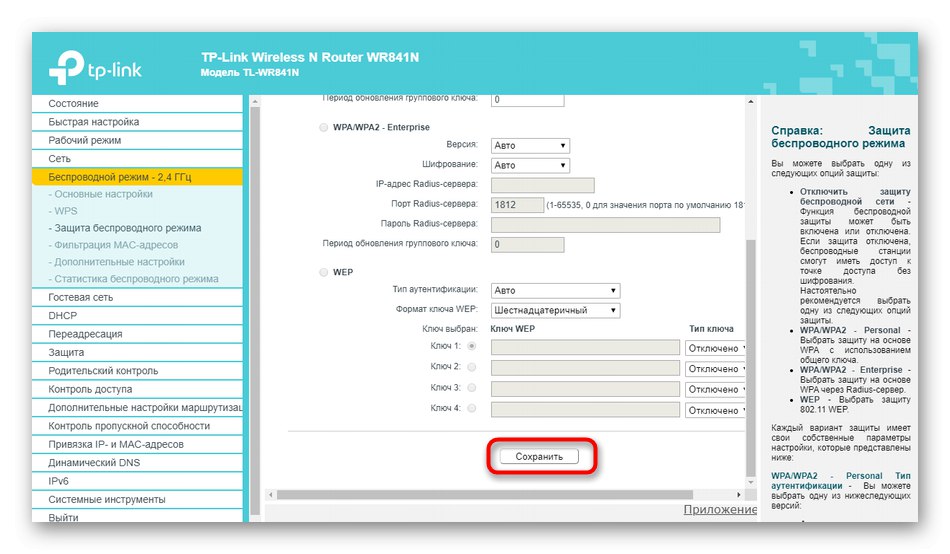
Task: Click the tp-link logo
Action: coord(95,68)
